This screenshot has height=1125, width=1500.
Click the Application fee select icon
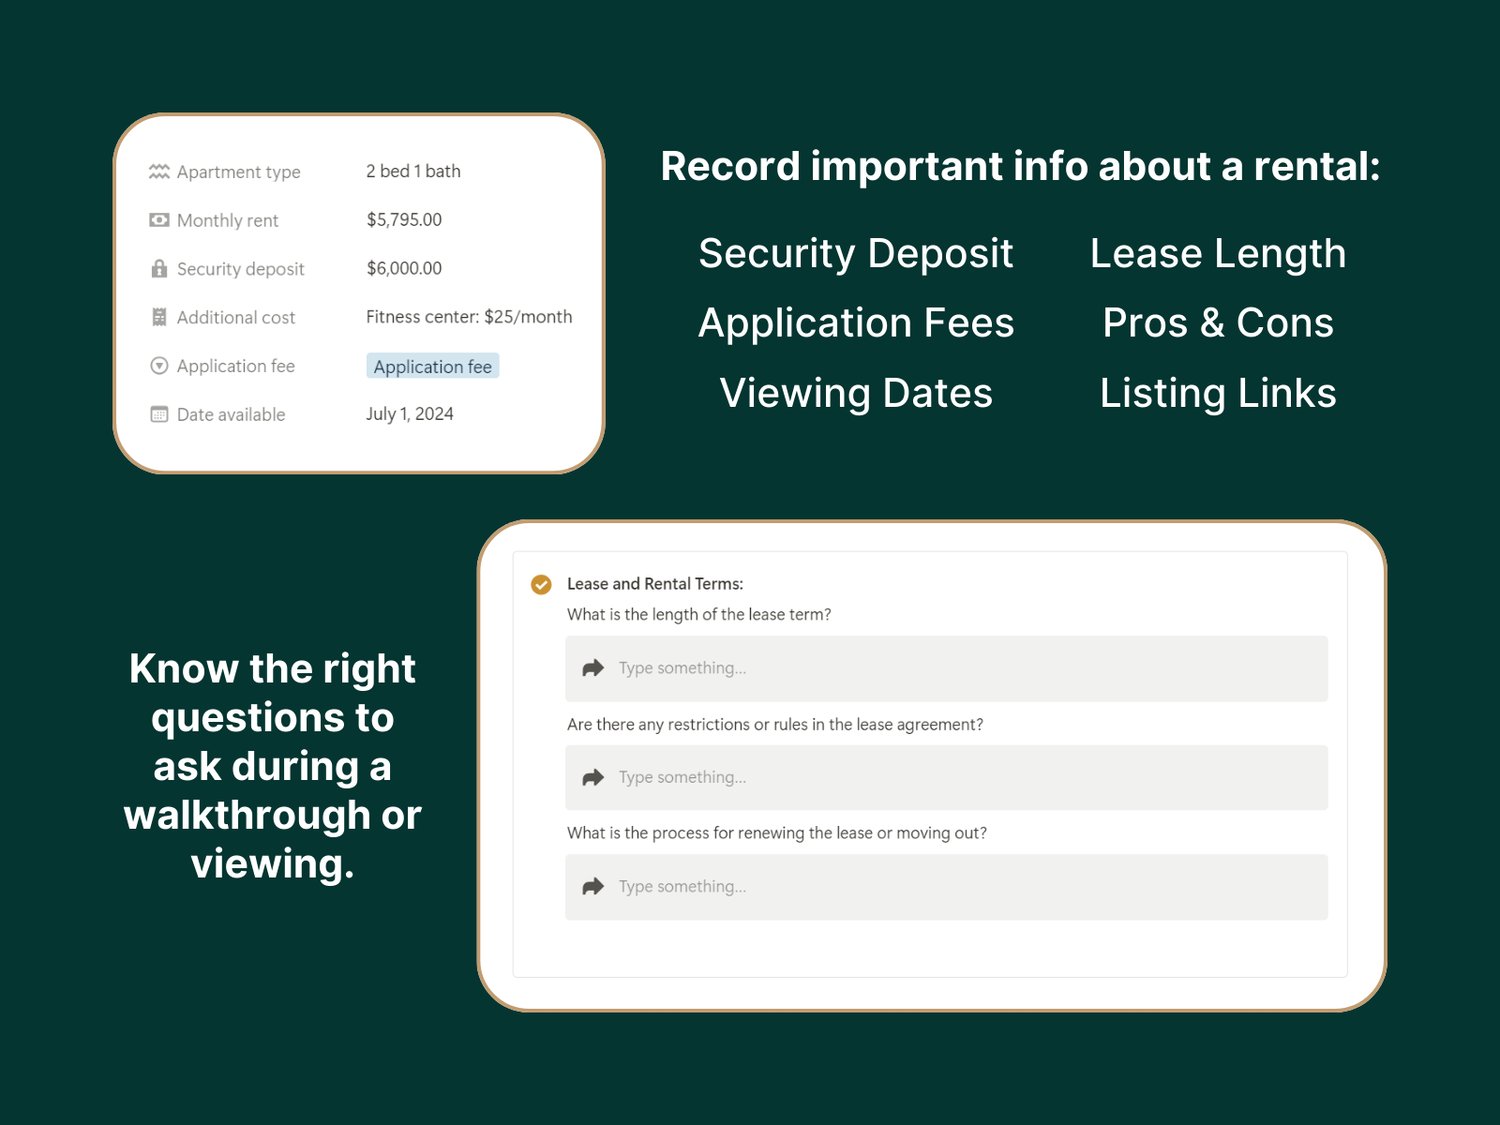159,366
